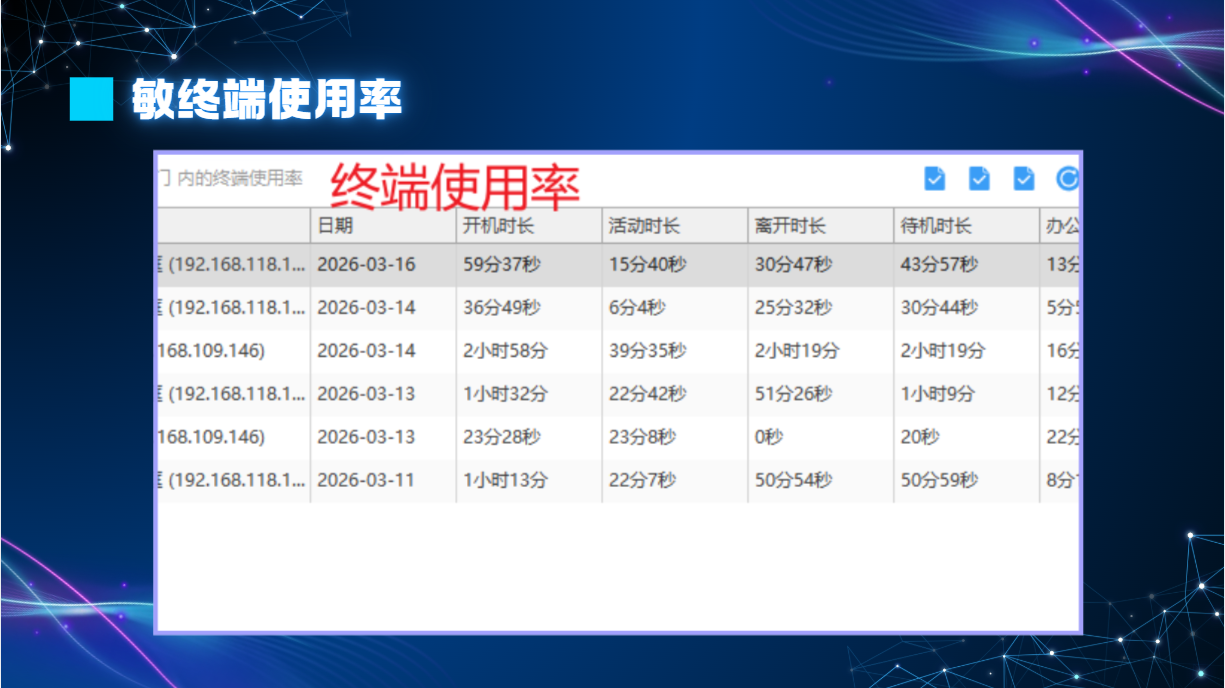1225x688 pixels.
Task: Click the rightmost document-check icon
Action: pos(1024,178)
